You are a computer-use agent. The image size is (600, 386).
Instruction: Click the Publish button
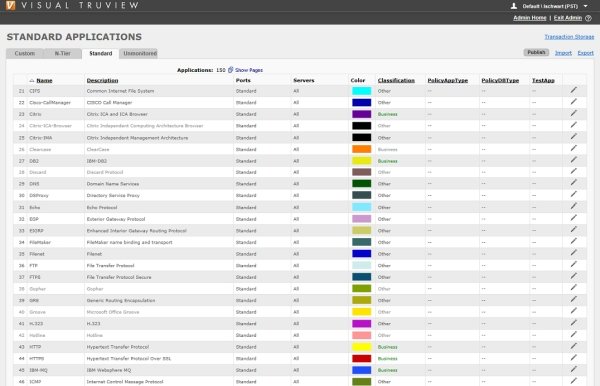pyautogui.click(x=536, y=52)
